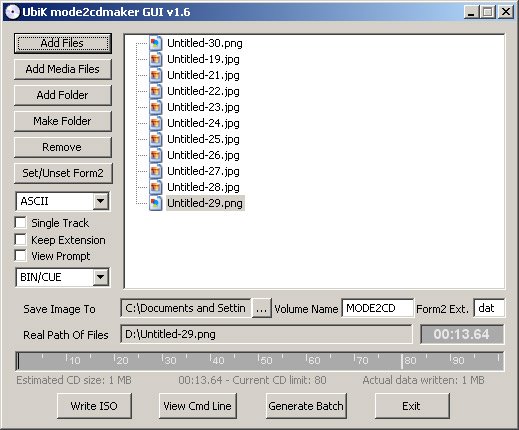Click the Untitled-29.png file icon
Image resolution: width=519 pixels, height=430 pixels.
[x=155, y=203]
